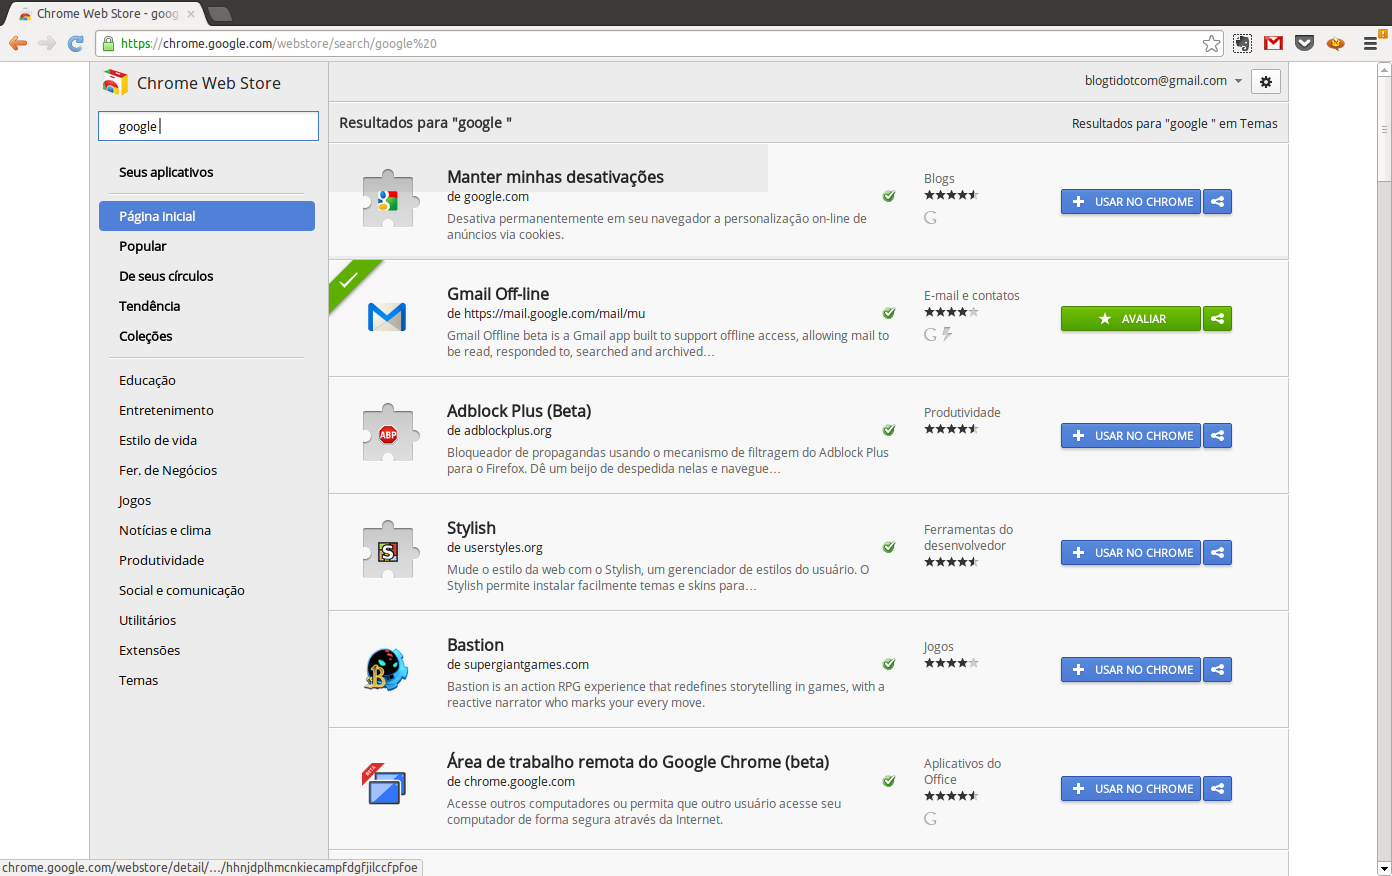Open Gmail Off-line envelope icon

coord(387,317)
